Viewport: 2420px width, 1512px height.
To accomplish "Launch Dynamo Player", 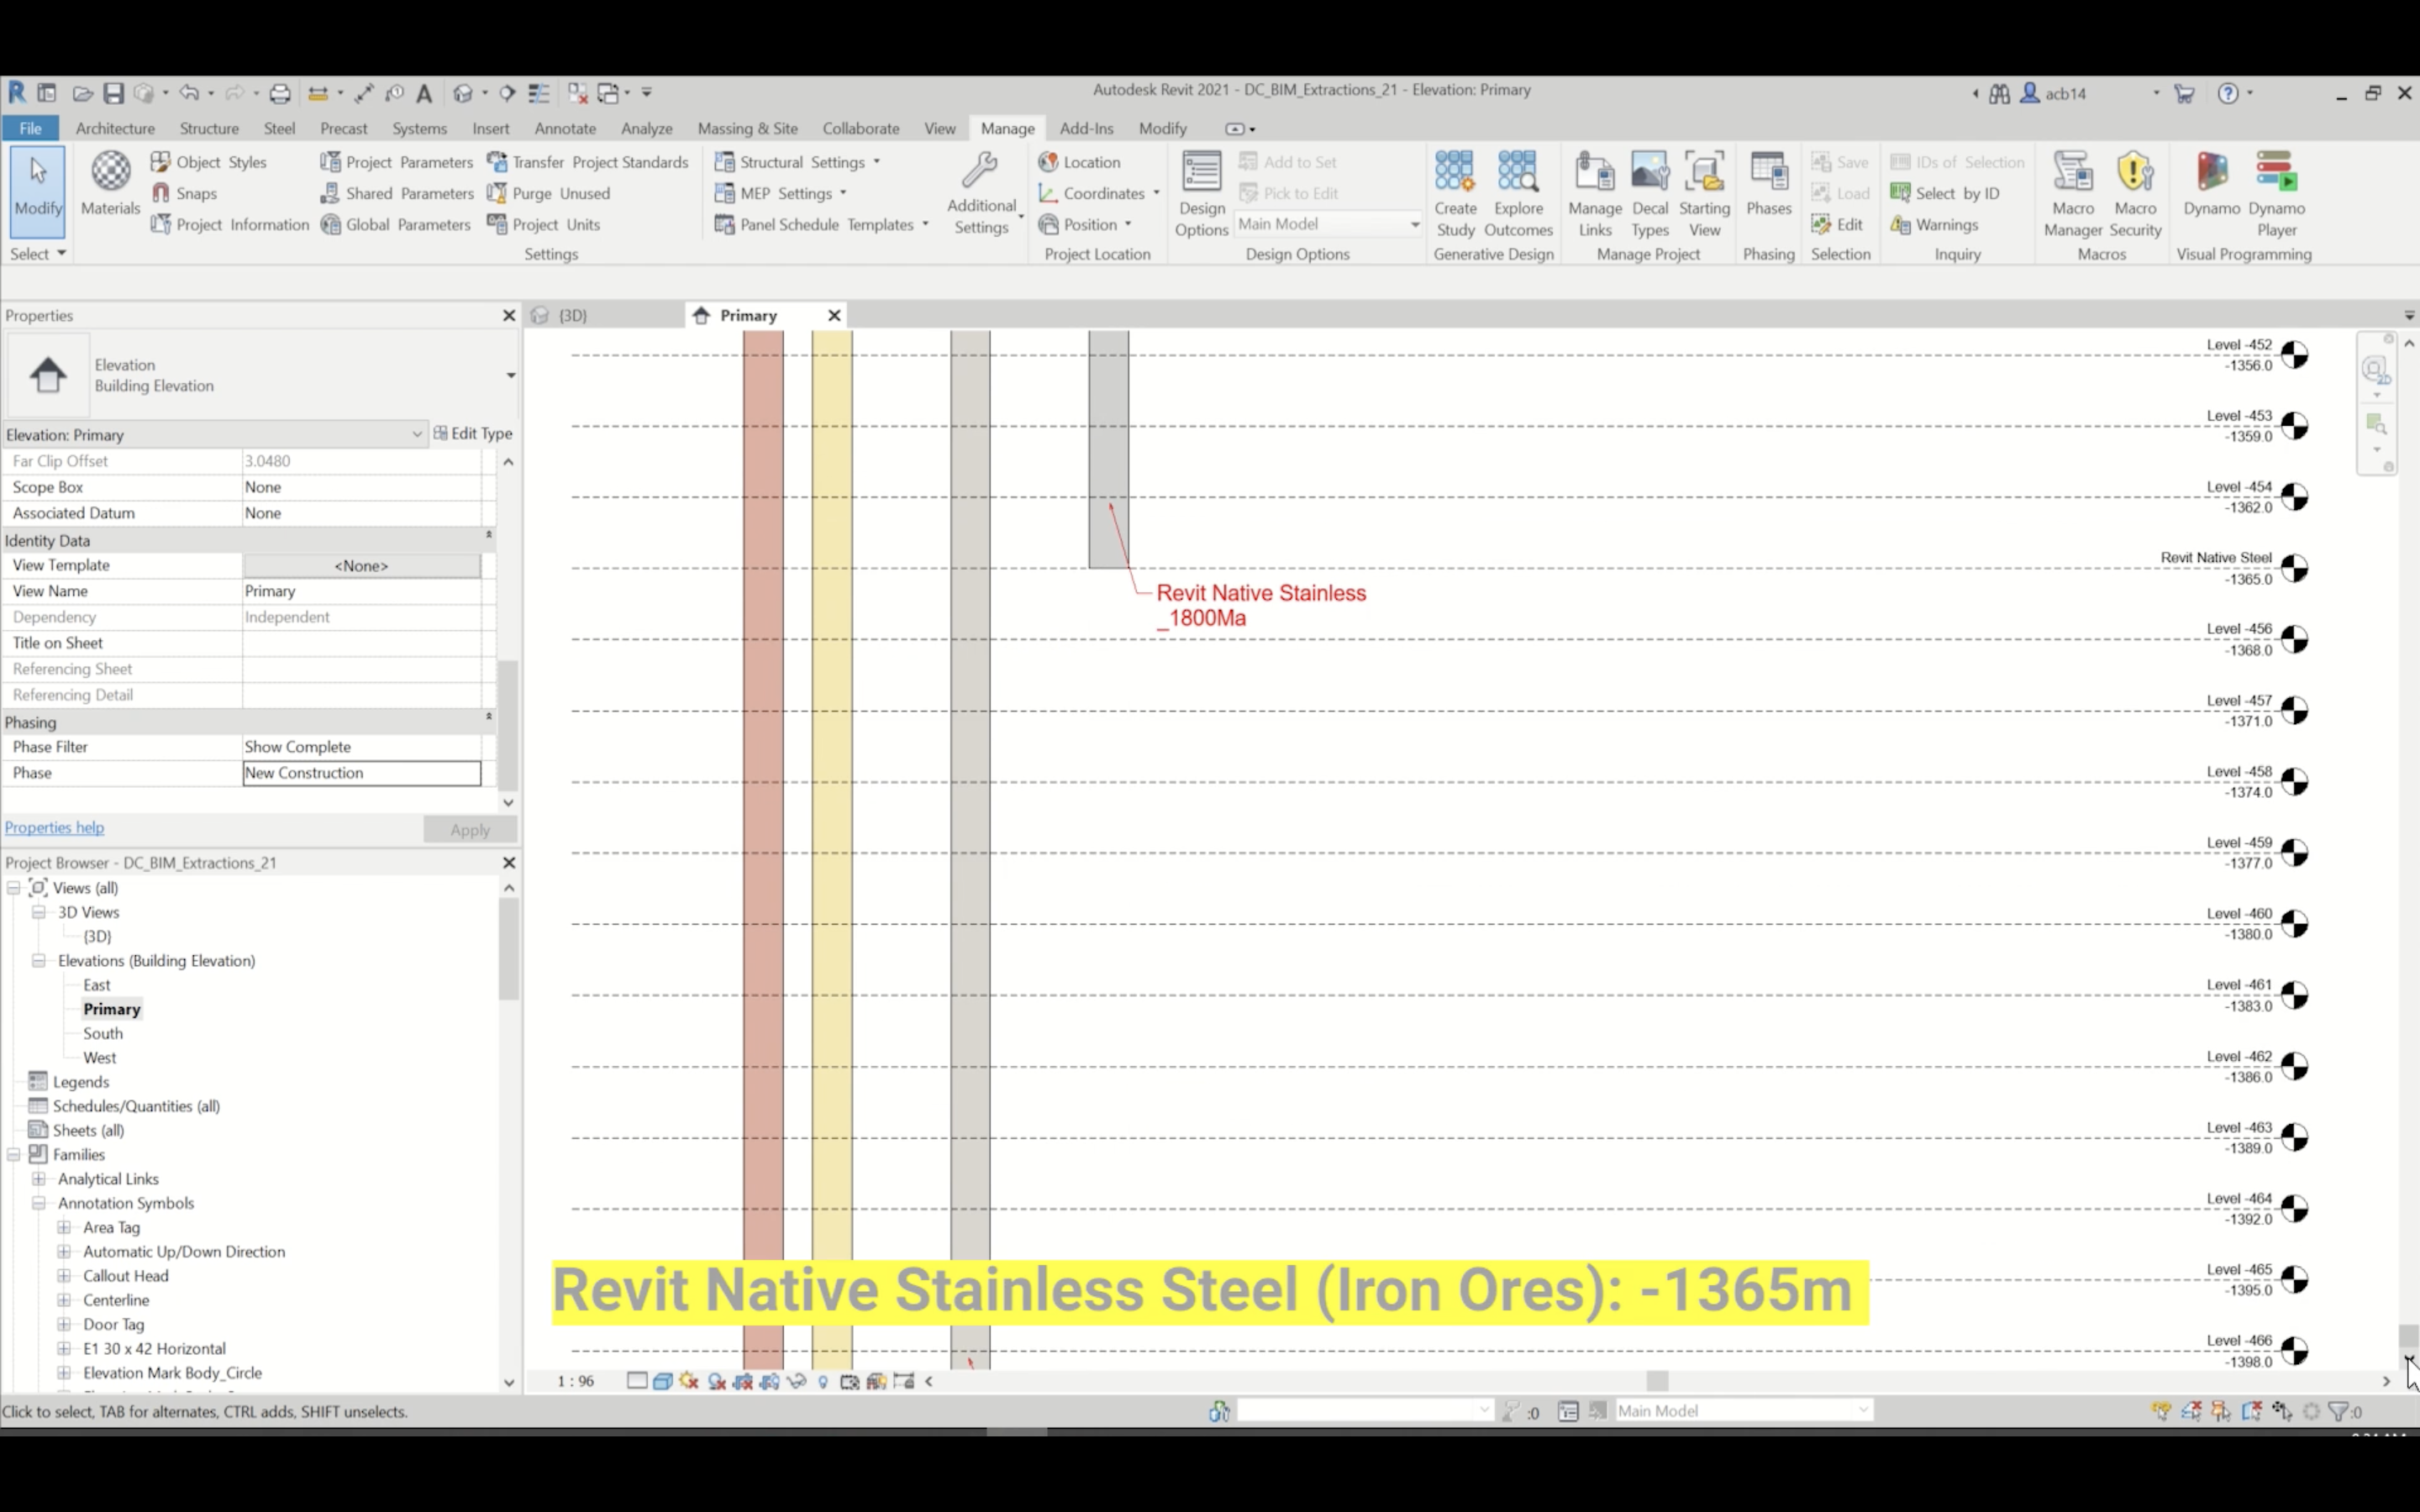I will pos(2276,194).
